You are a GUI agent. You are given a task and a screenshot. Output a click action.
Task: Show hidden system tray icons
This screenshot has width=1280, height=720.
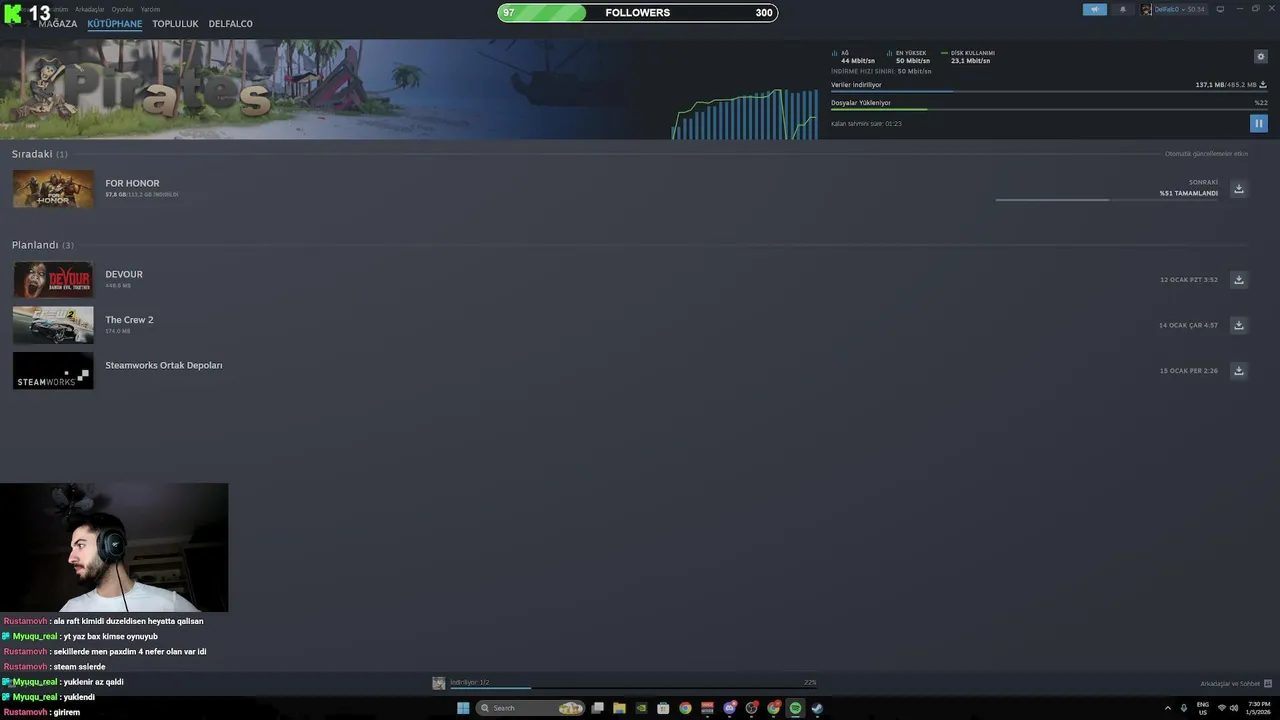pyautogui.click(x=1167, y=708)
